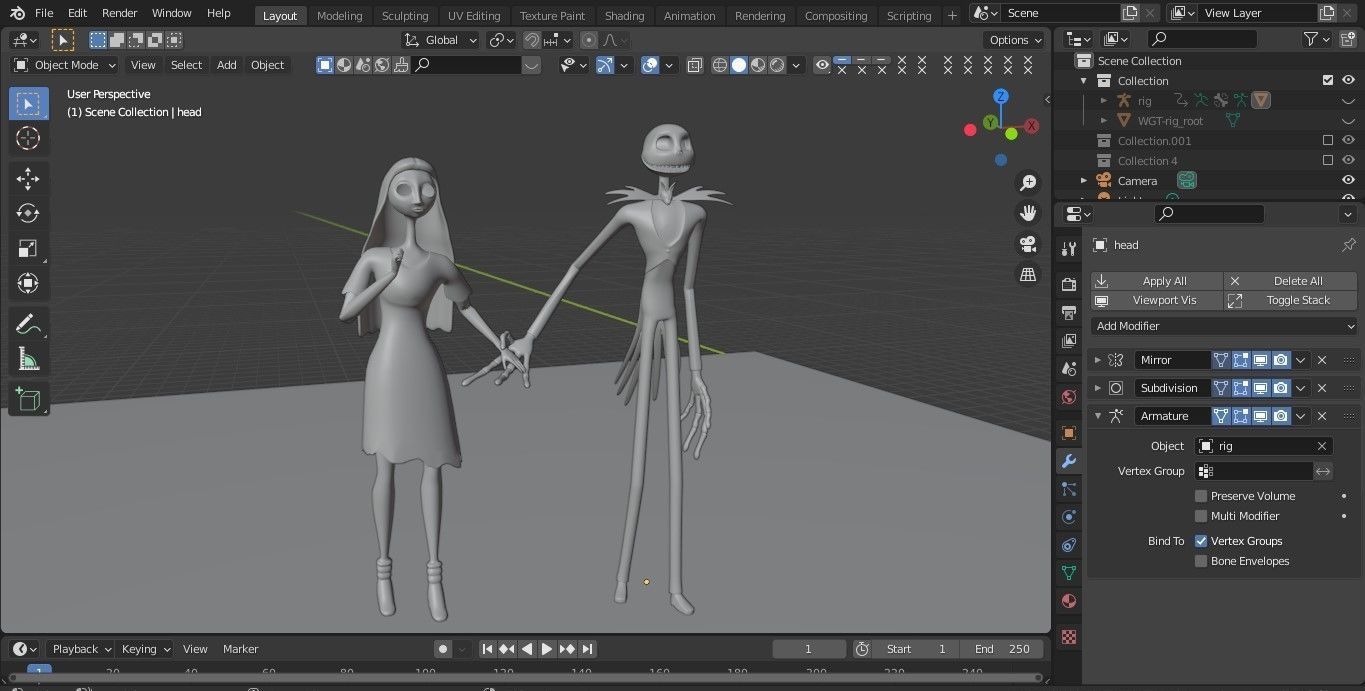Open the Tool properties tab
Image resolution: width=1365 pixels, height=691 pixels.
[1069, 249]
